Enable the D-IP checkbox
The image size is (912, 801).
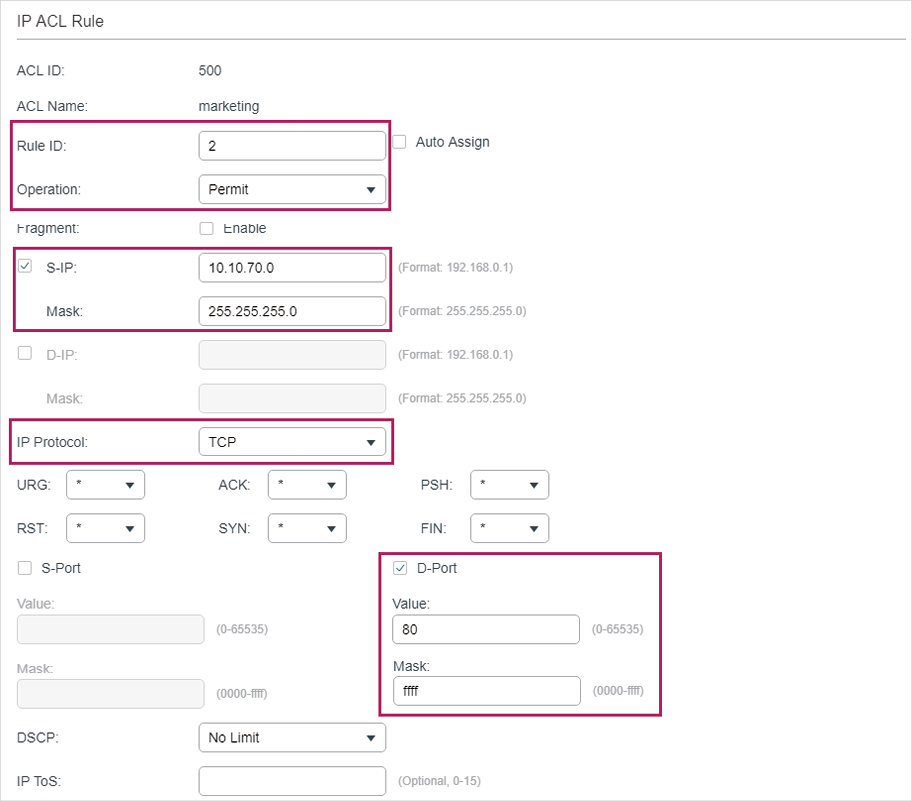[x=25, y=353]
